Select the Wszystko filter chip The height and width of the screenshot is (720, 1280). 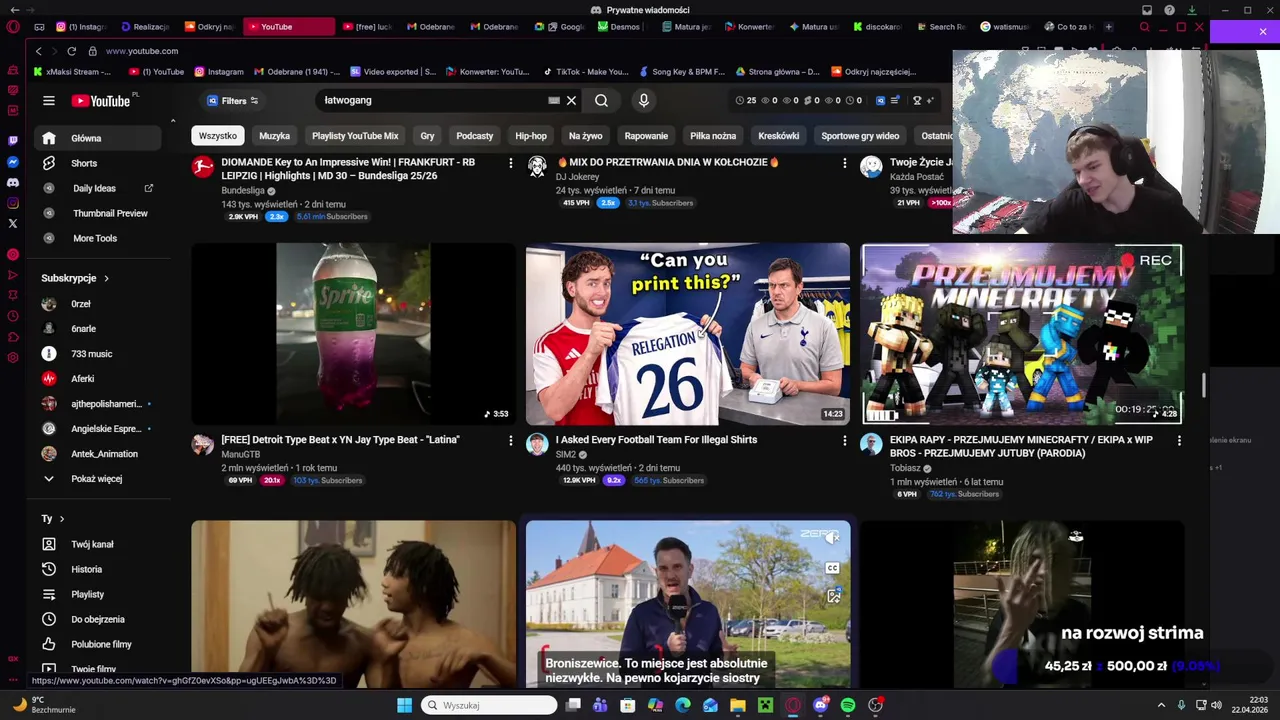coord(217,136)
